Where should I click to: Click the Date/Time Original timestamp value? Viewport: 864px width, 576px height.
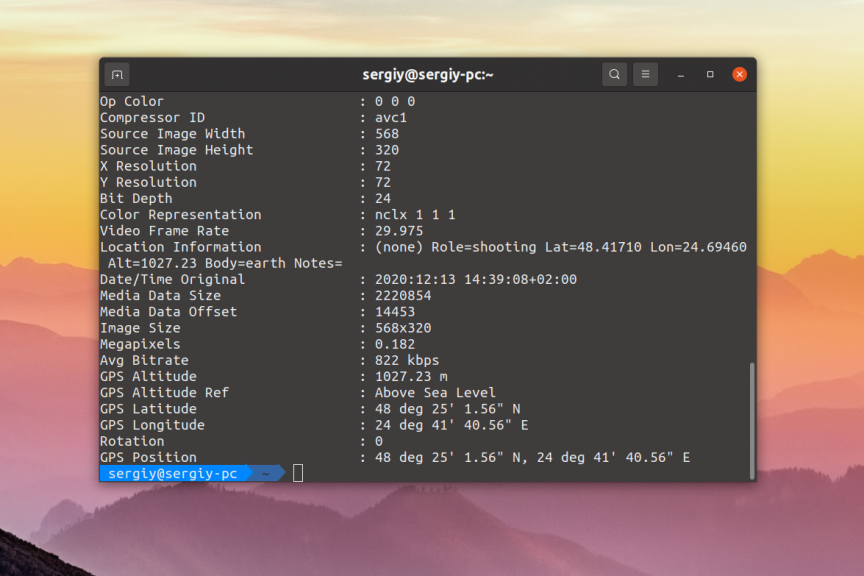(x=475, y=279)
